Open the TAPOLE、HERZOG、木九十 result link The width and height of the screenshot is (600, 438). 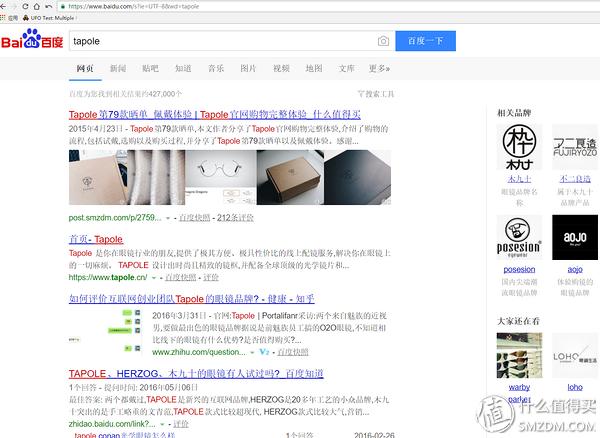point(196,374)
